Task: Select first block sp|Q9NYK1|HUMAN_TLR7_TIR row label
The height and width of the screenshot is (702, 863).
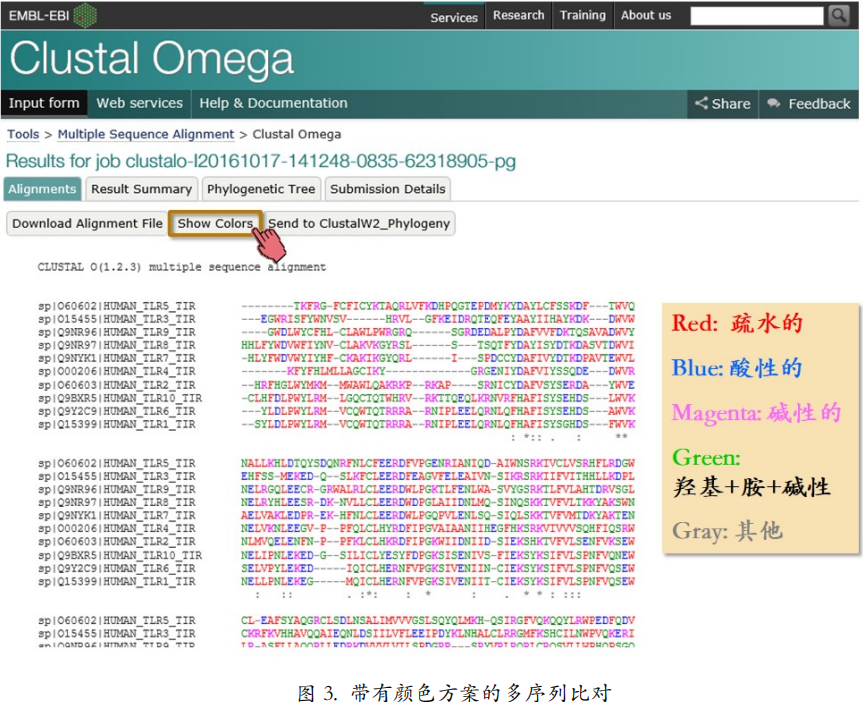Action: tap(117, 358)
